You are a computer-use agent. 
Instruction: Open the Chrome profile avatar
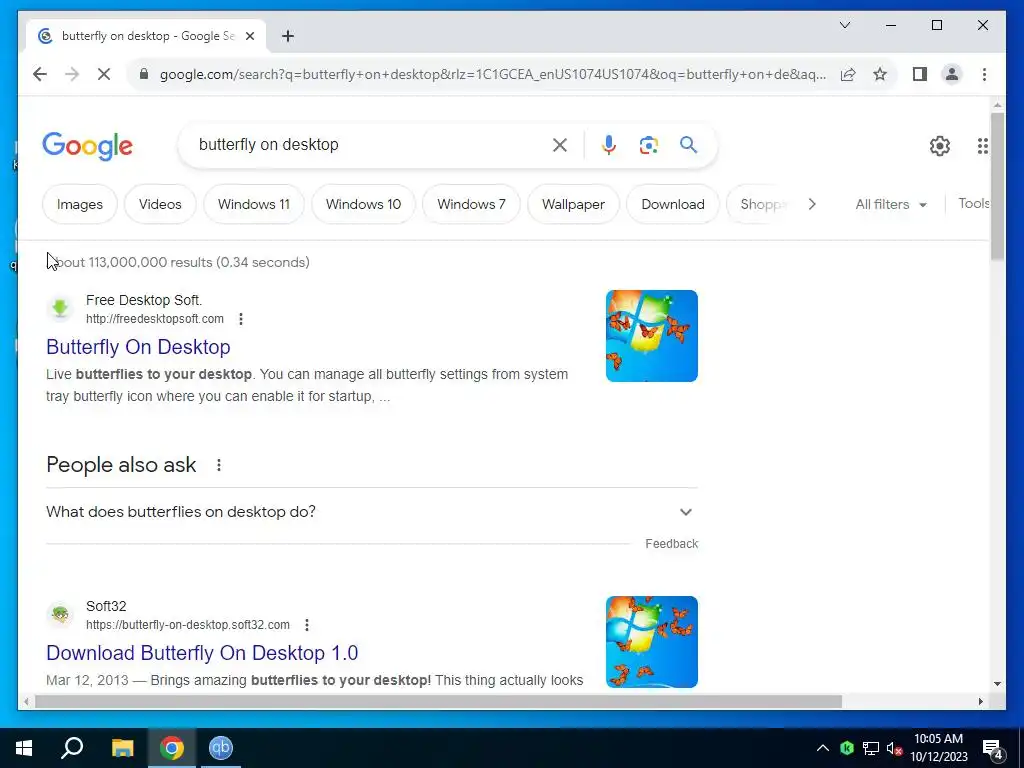tap(952, 74)
